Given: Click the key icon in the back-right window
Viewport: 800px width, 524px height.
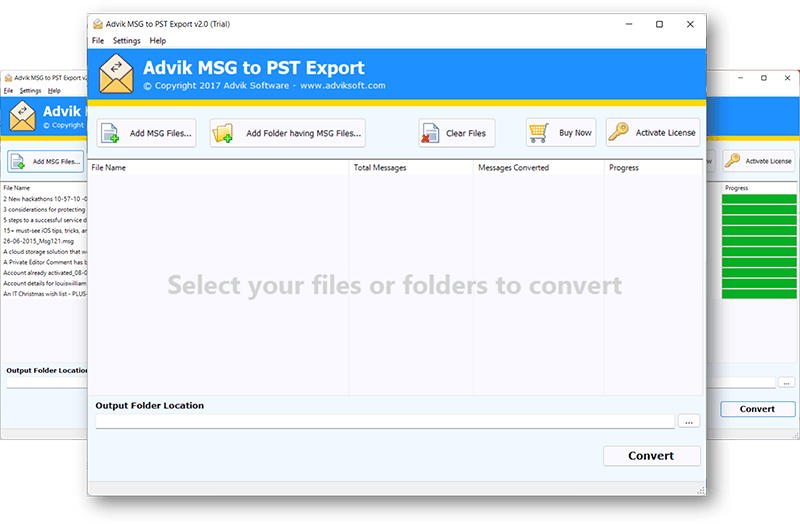Looking at the screenshot, I should click(x=732, y=160).
